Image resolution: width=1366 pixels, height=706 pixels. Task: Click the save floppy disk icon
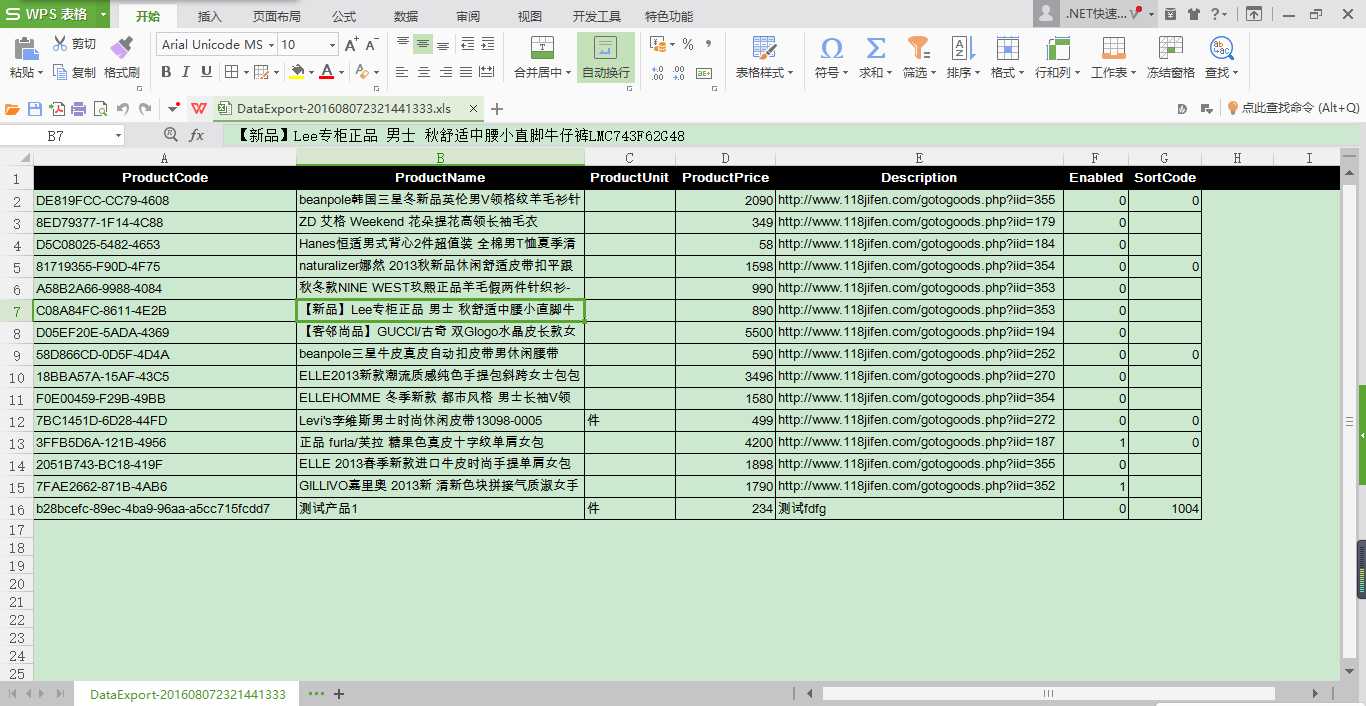tap(35, 109)
